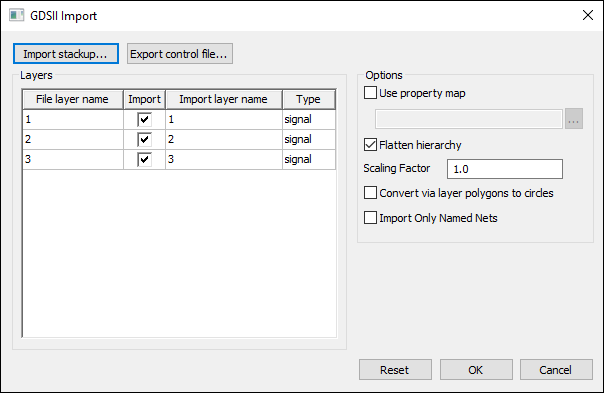Click the Scaling Factor input field
Viewport: 604px width, 393px height.
pyautogui.click(x=505, y=169)
